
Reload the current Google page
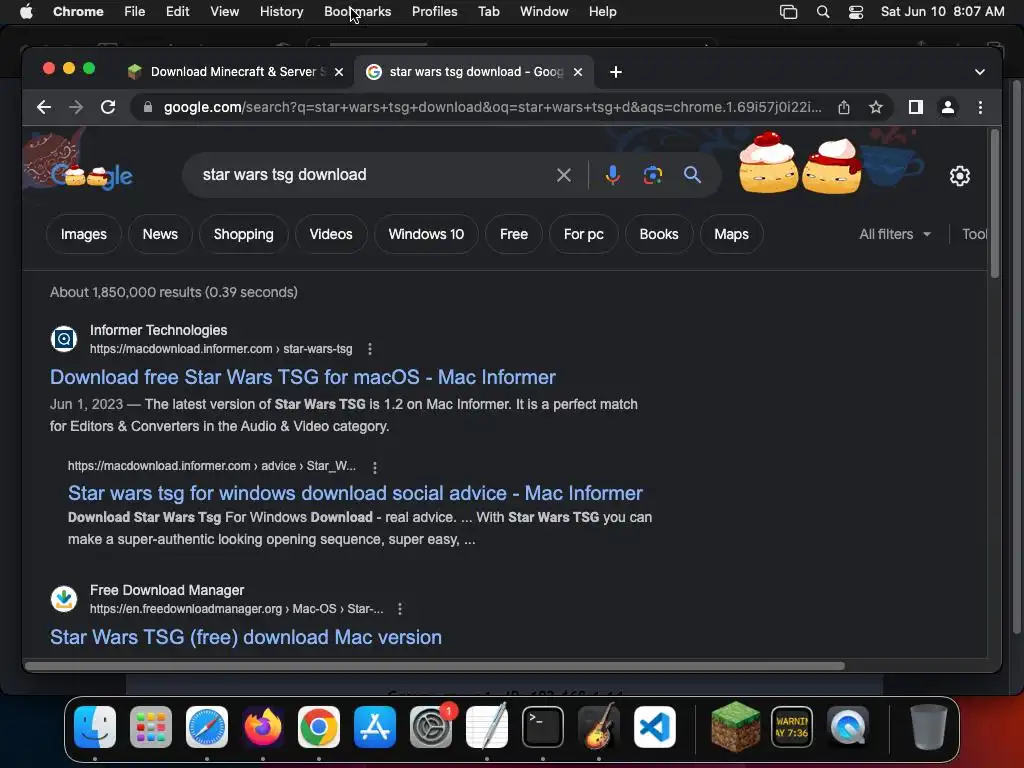(x=108, y=107)
